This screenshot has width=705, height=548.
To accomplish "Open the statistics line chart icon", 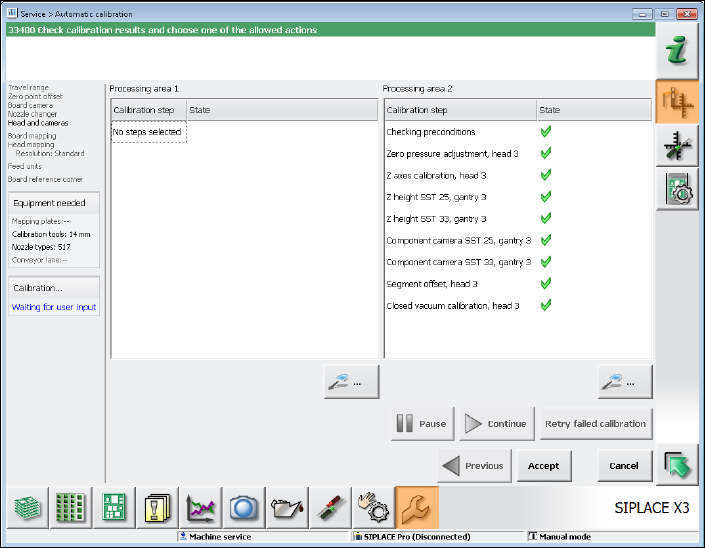I will tap(201, 508).
